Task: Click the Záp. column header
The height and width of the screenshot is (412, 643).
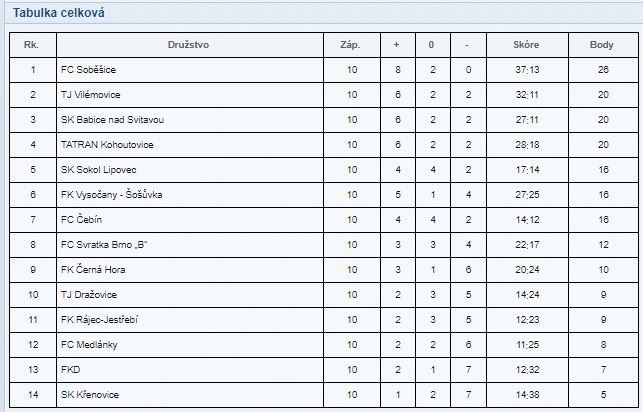Action: (x=350, y=45)
